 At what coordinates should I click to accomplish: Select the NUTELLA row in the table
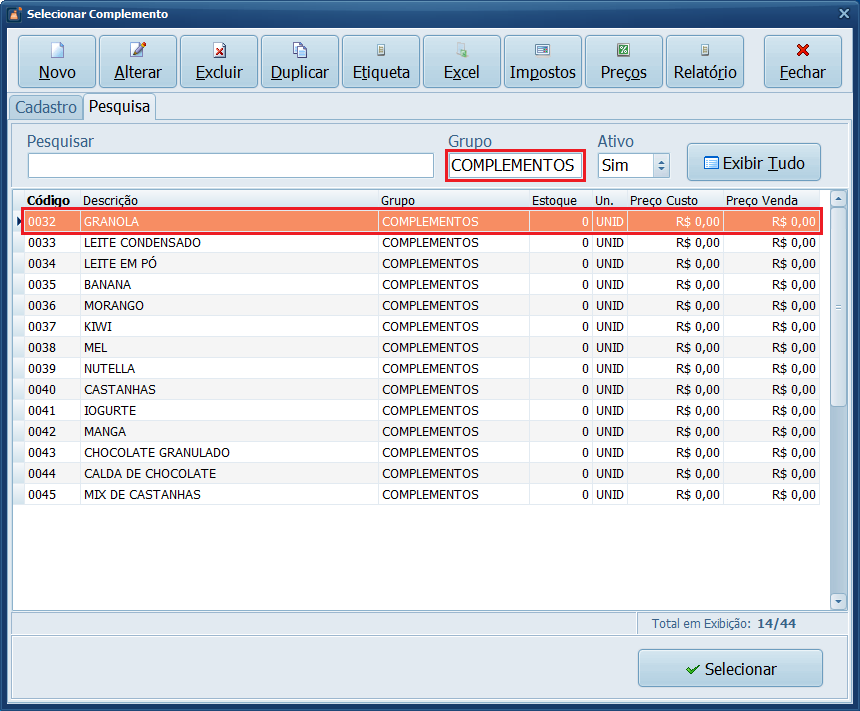[x=110, y=369]
